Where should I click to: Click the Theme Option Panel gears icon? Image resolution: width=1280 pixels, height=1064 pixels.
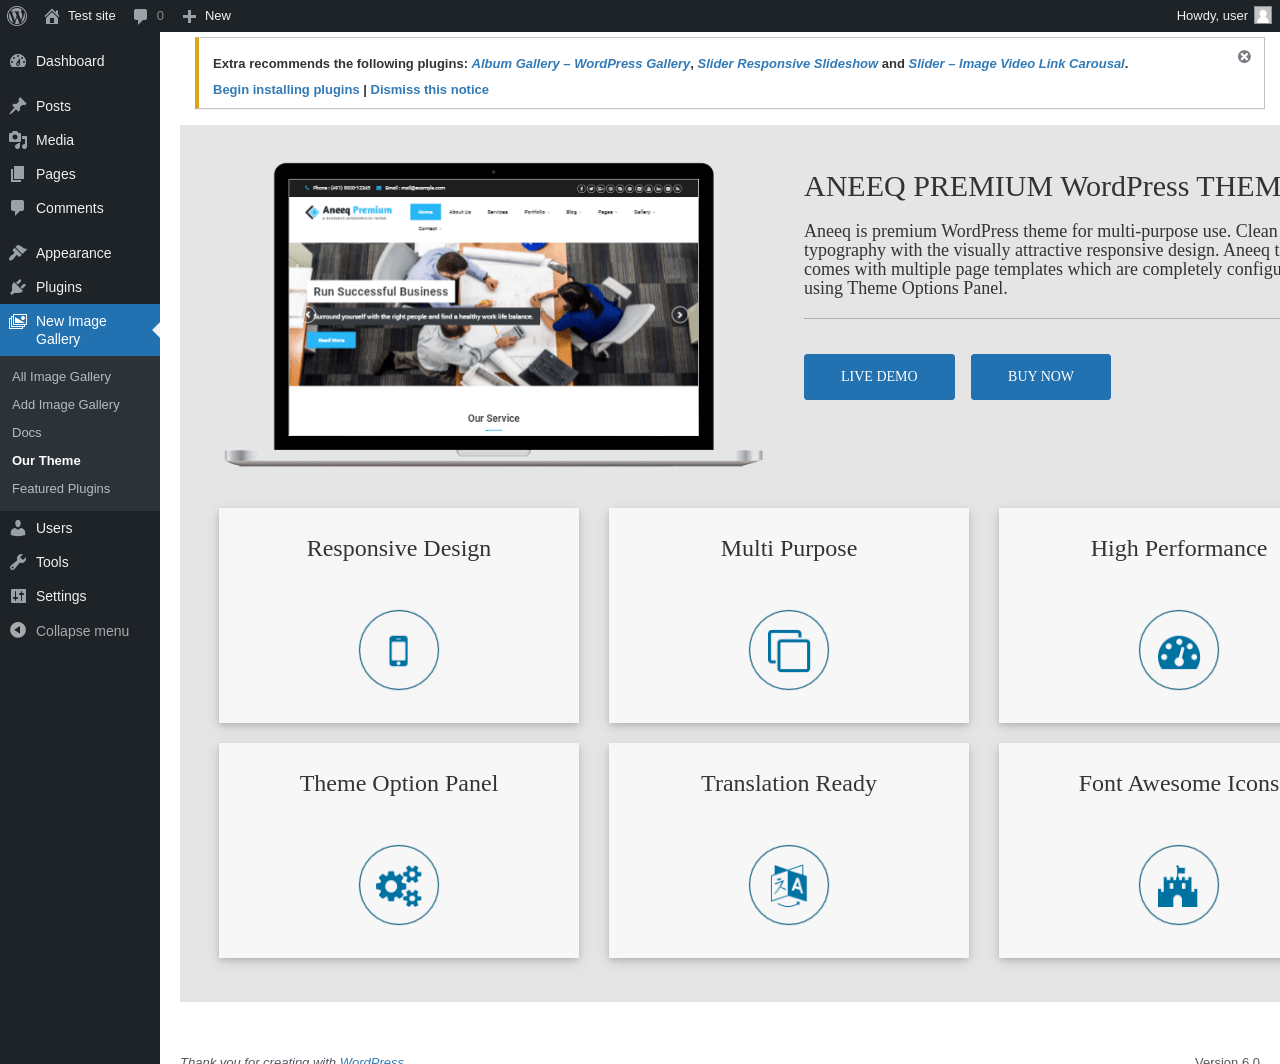pos(399,885)
